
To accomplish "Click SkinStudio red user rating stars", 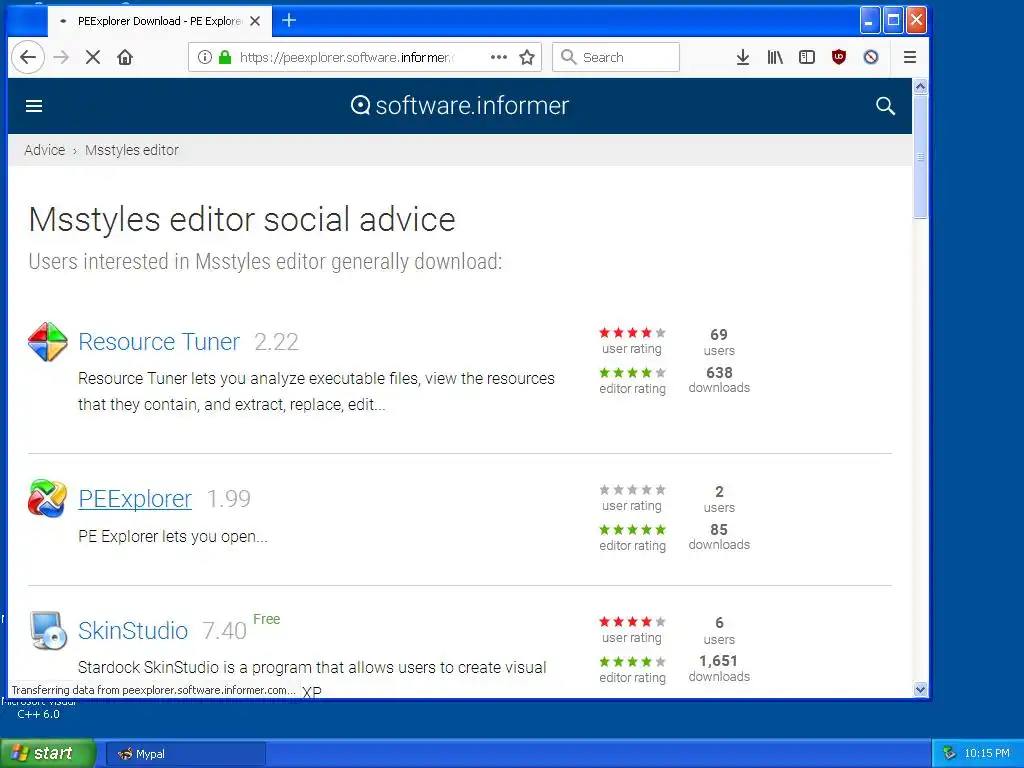I will pos(632,621).
